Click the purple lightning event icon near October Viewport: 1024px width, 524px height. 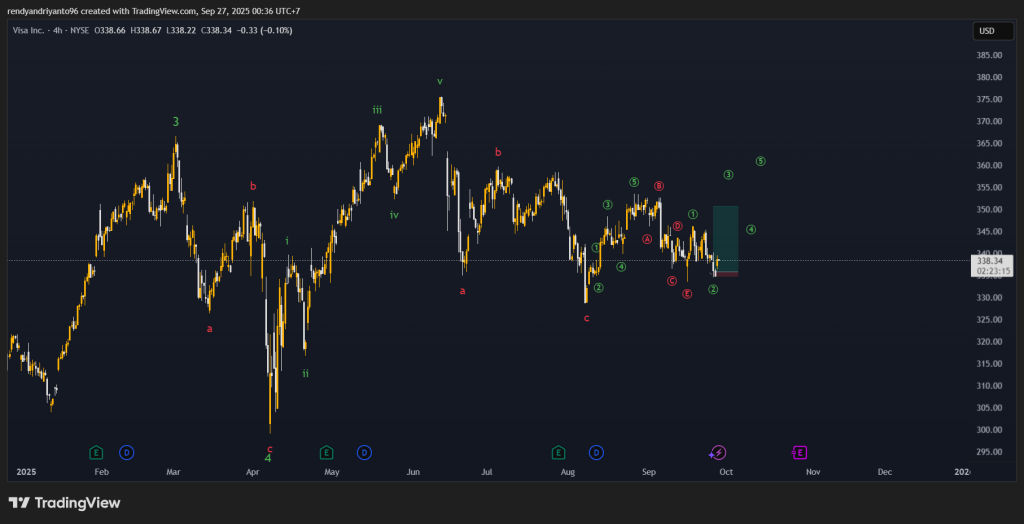coord(718,453)
